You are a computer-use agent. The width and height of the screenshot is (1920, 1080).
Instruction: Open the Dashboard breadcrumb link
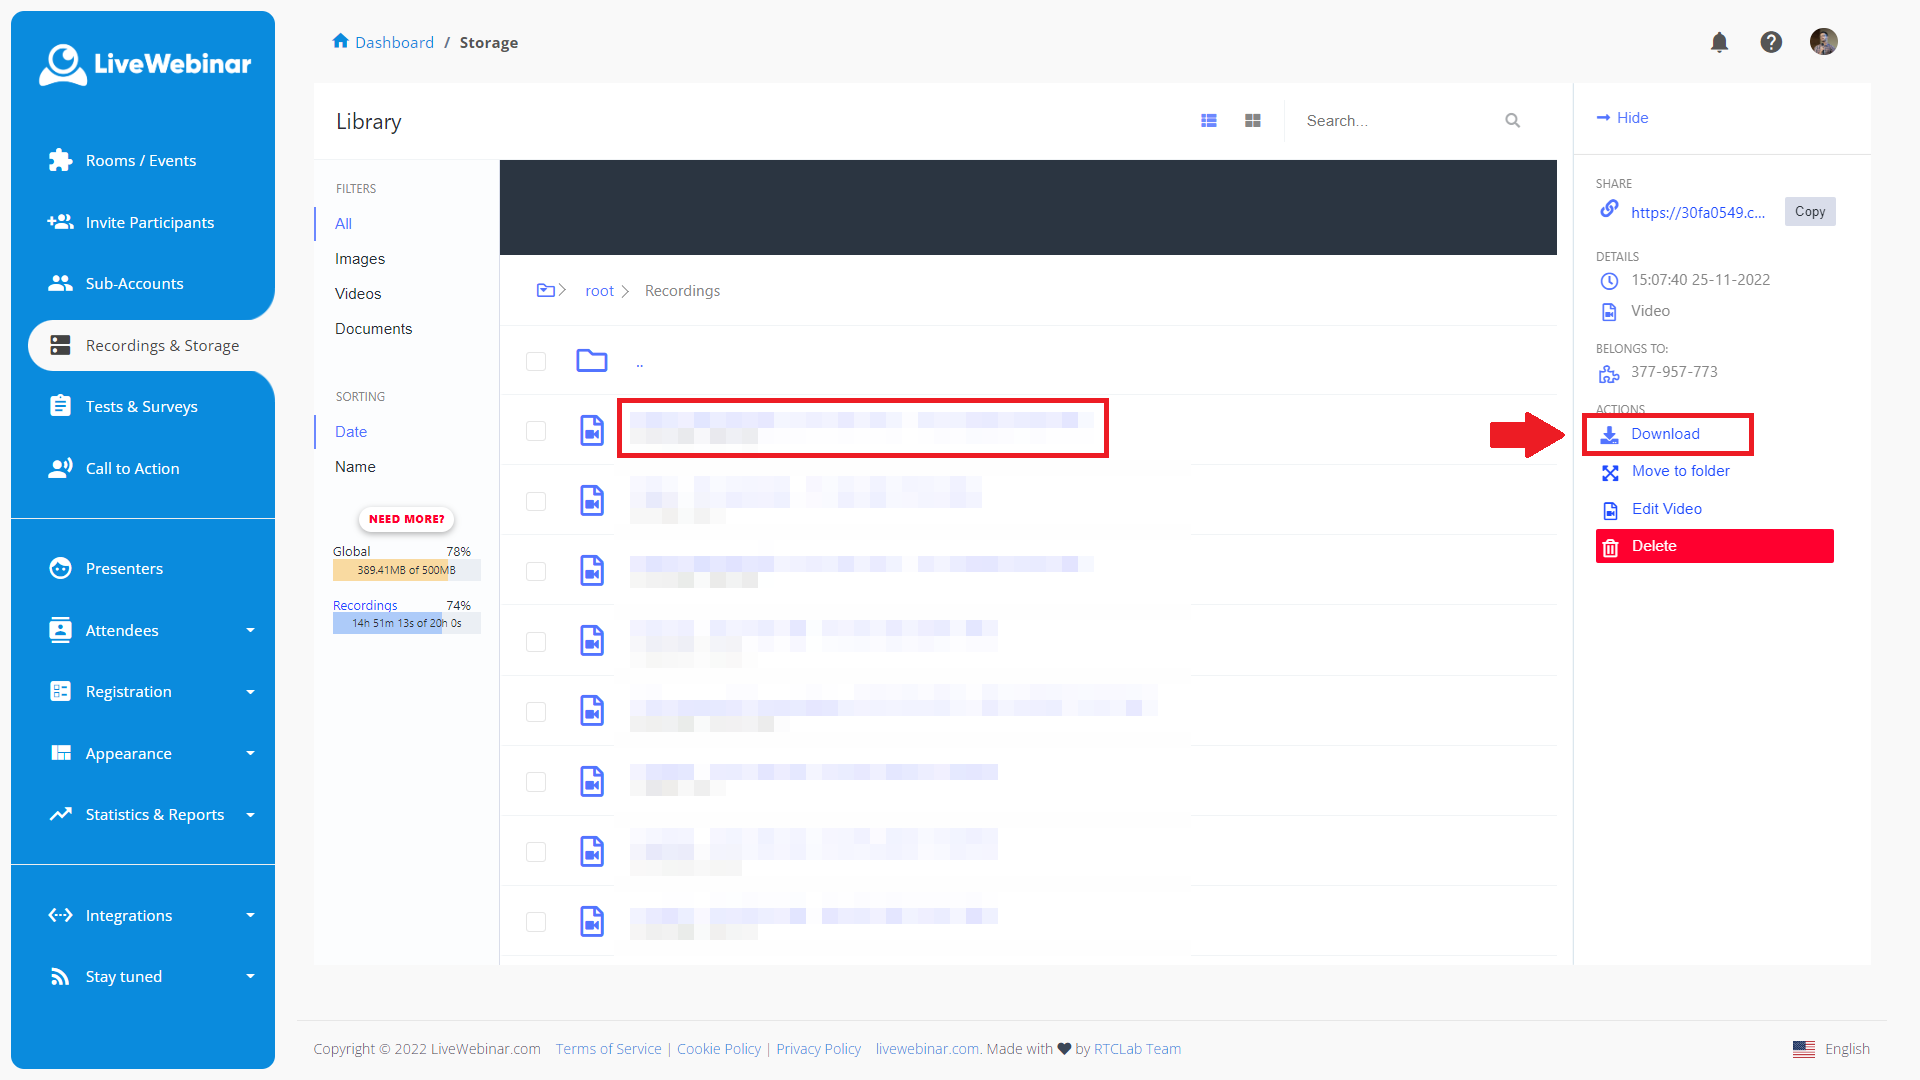point(394,42)
